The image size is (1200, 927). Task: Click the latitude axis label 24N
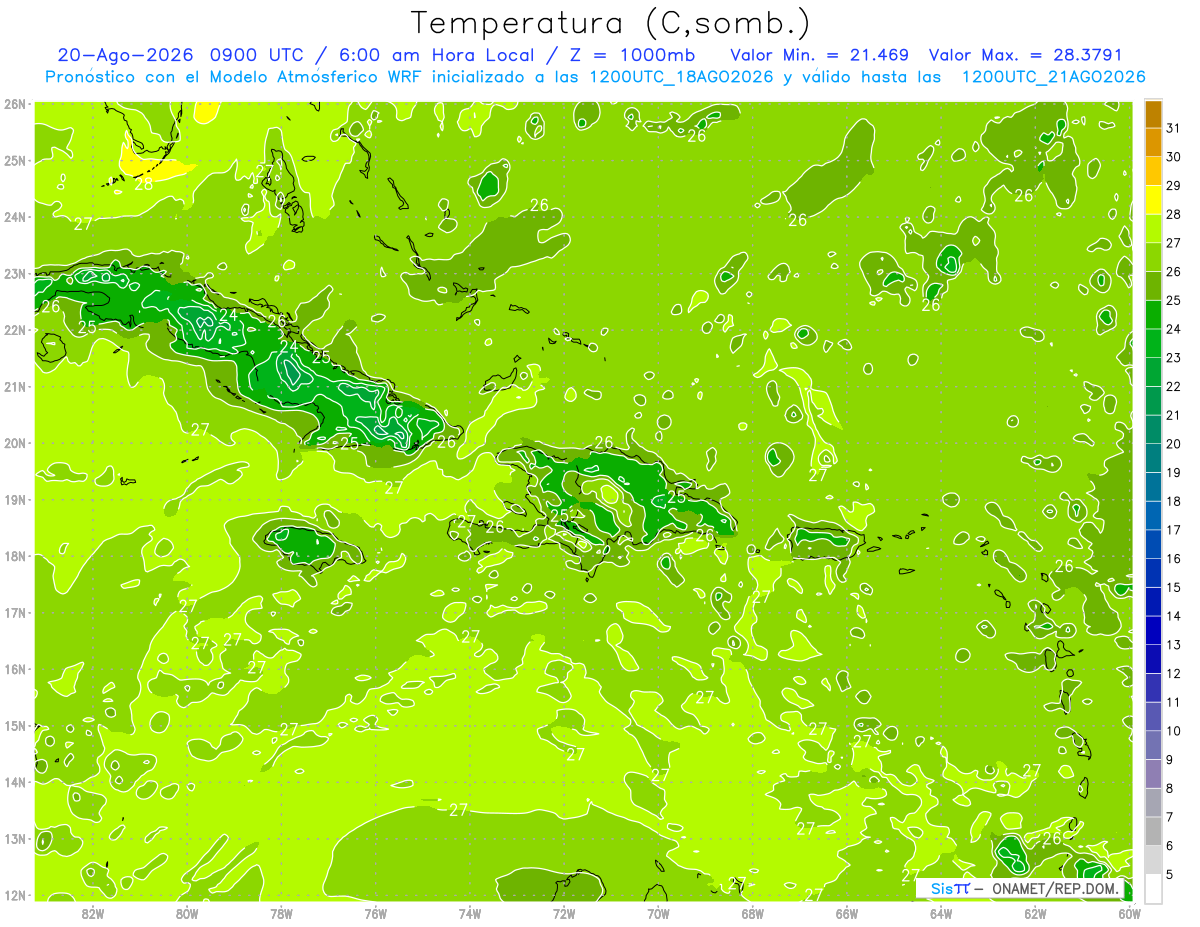point(15,217)
